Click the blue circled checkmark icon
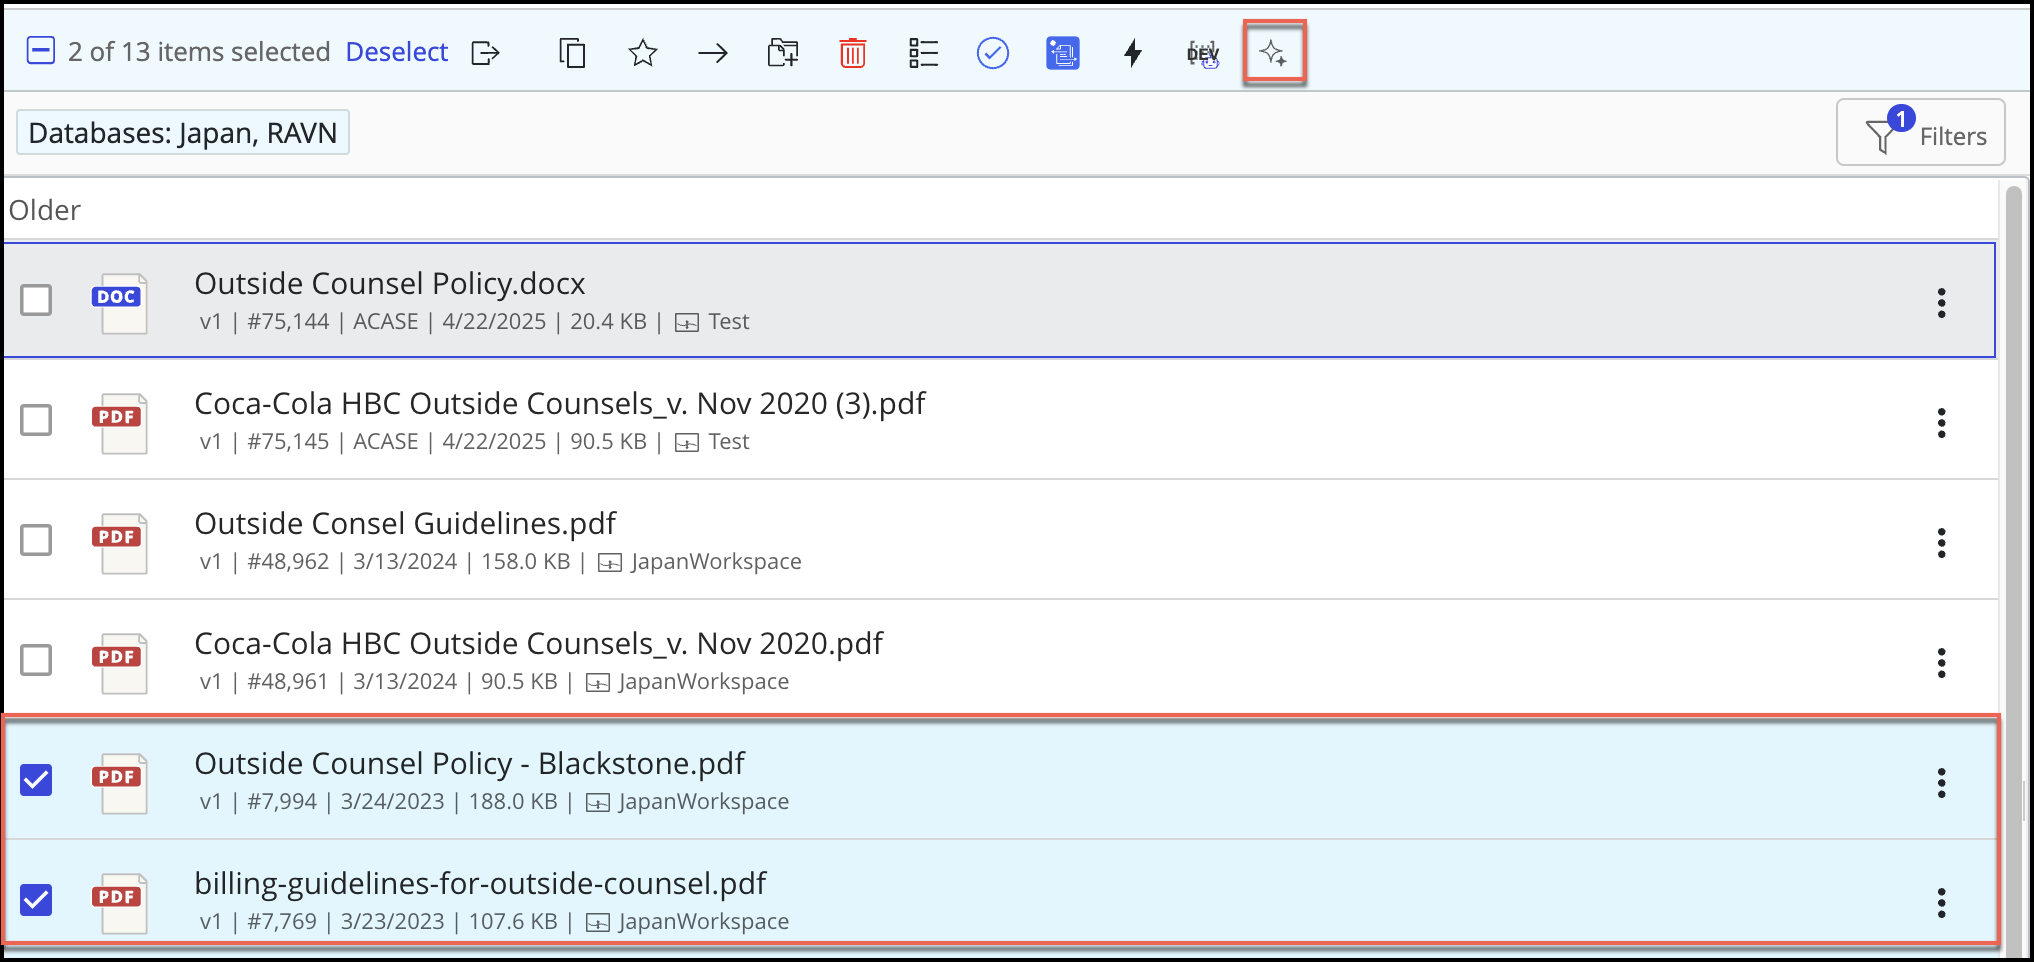2034x962 pixels. click(992, 53)
